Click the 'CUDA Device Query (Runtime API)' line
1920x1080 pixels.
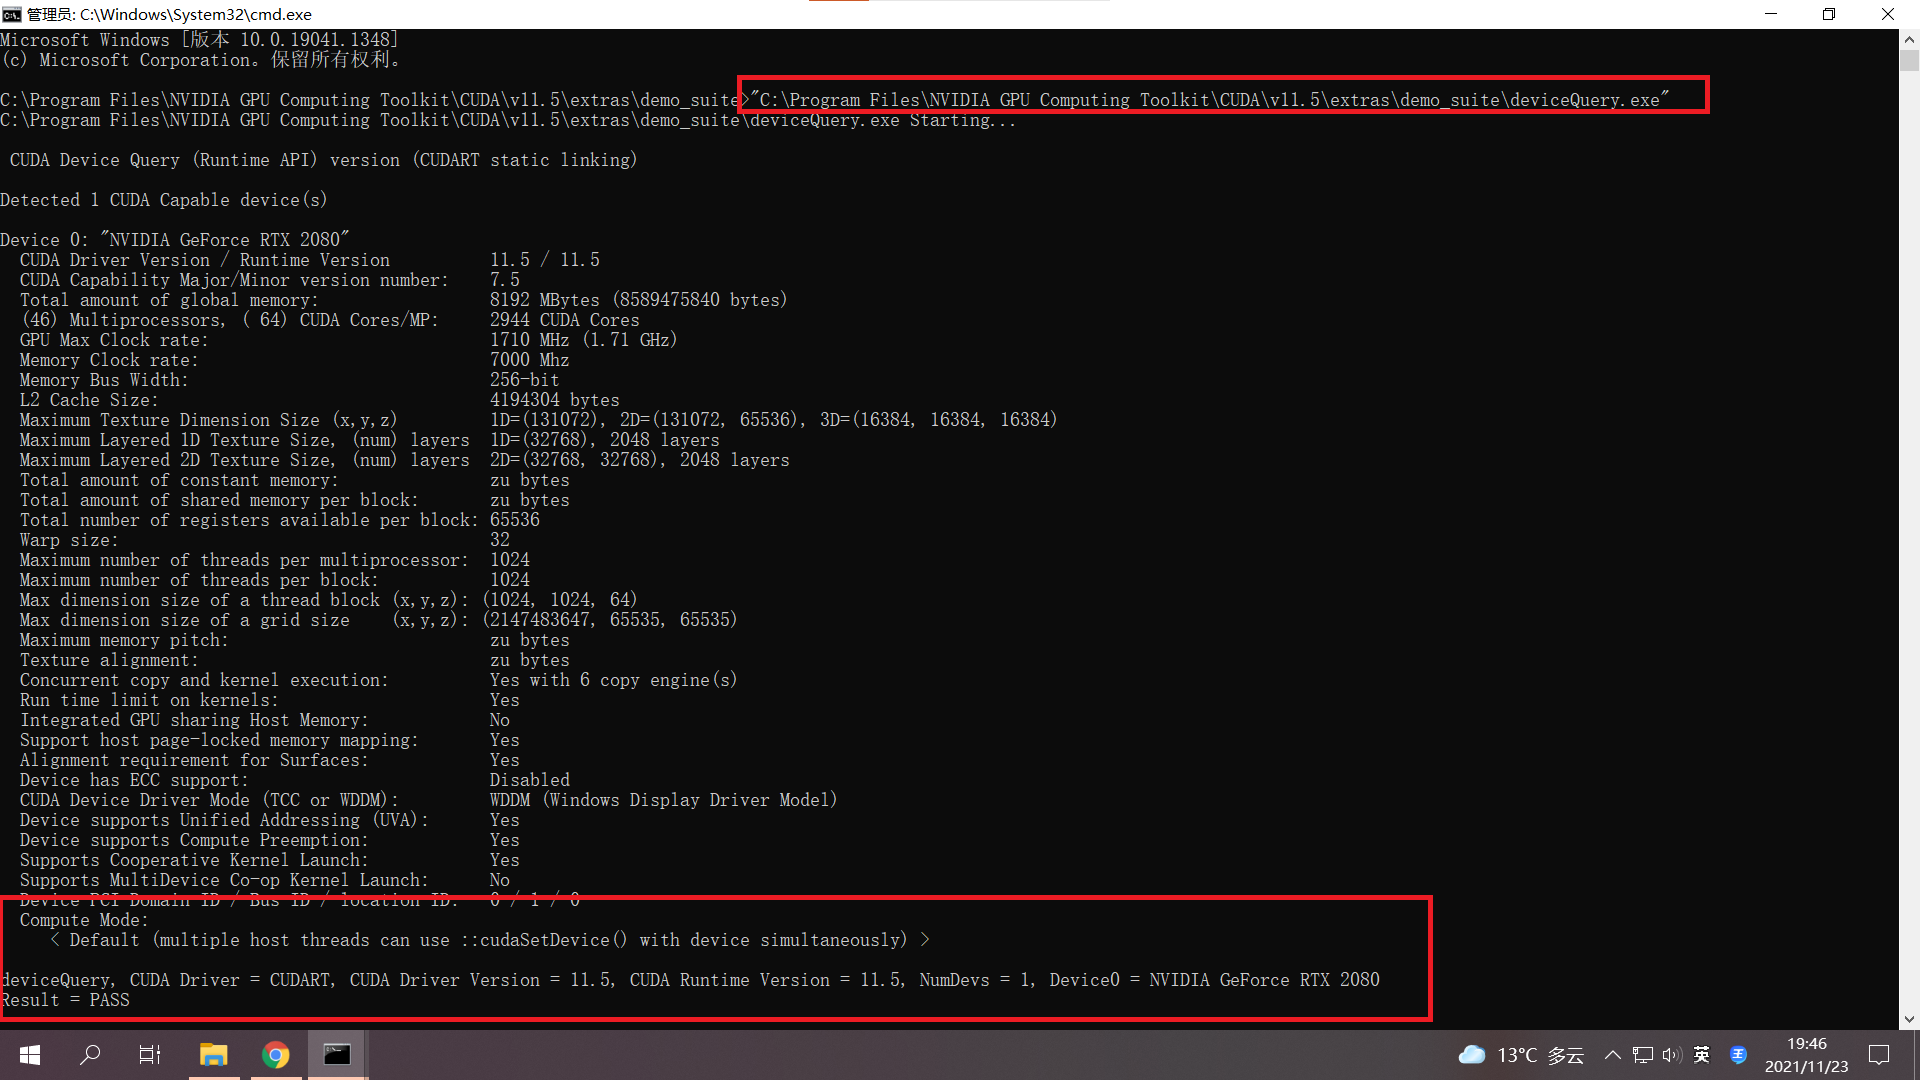point(323,160)
